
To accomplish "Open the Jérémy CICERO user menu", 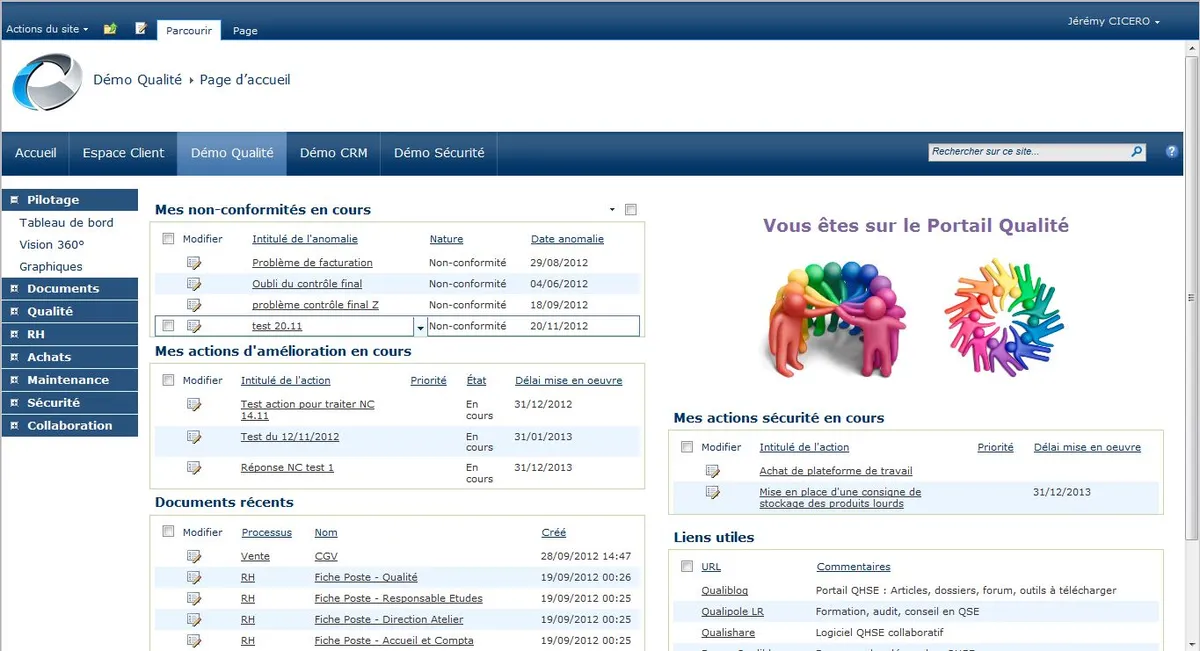I will click(x=1114, y=21).
